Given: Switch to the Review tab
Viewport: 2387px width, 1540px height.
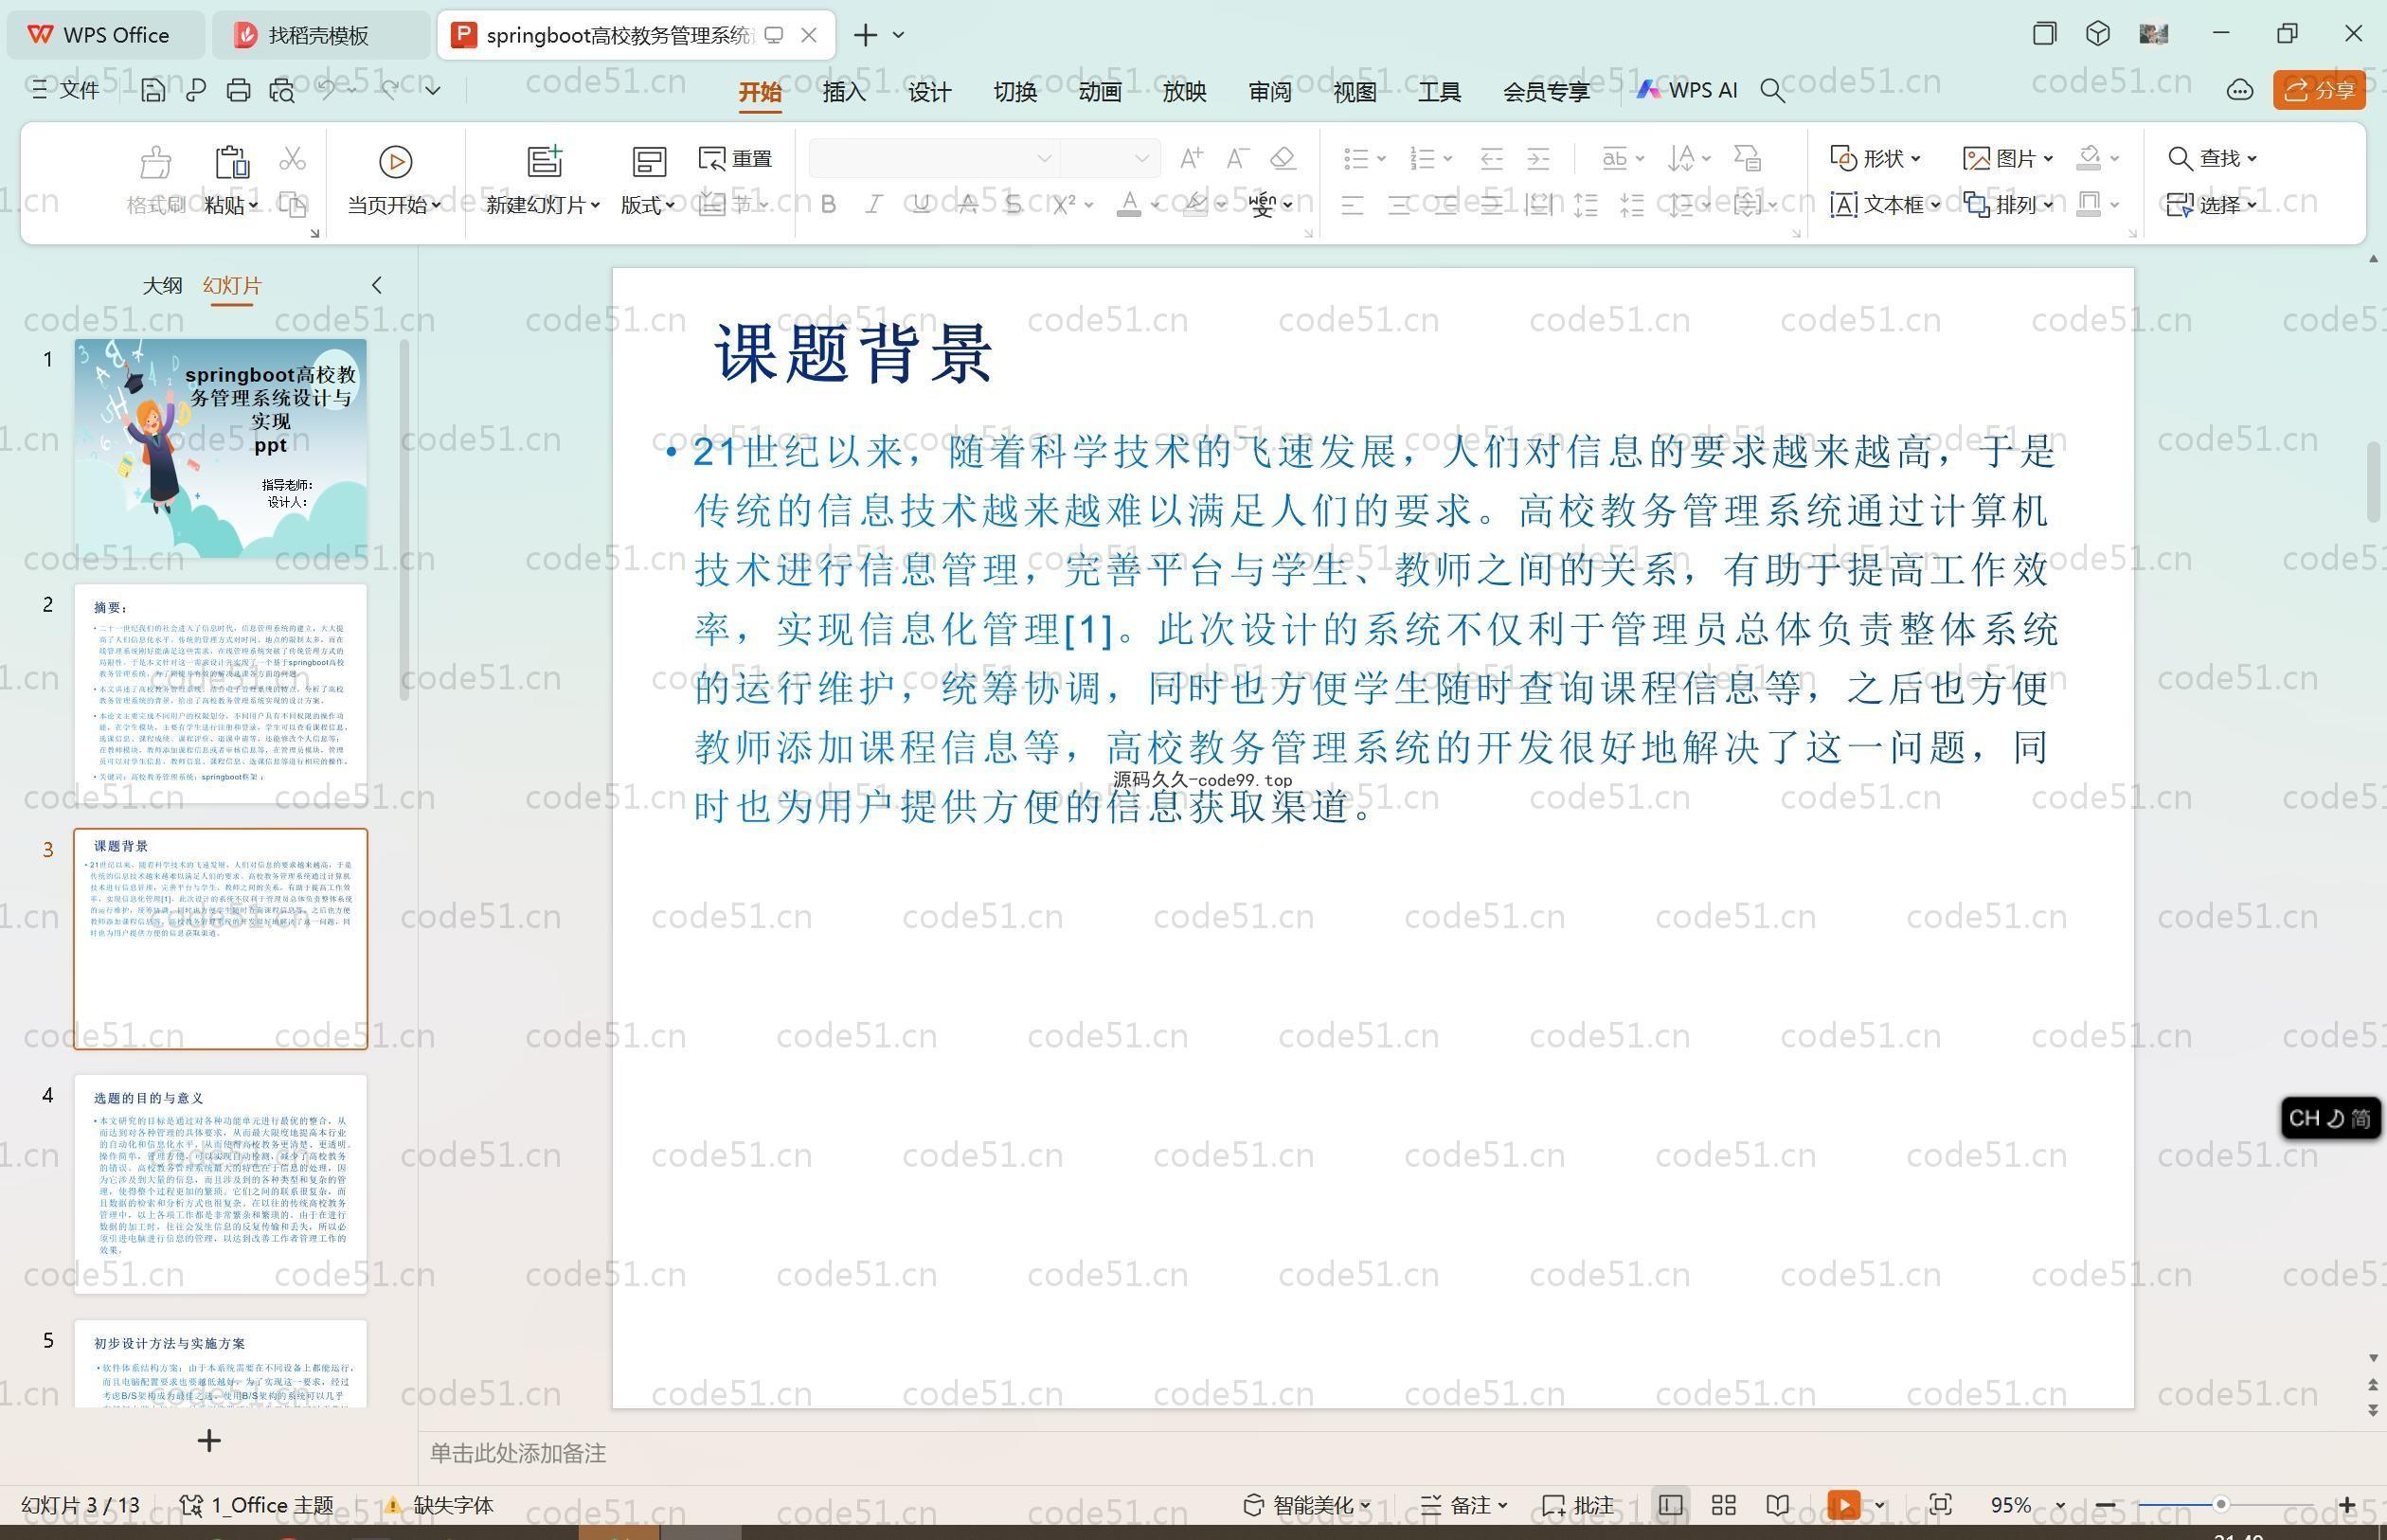Looking at the screenshot, I should 1269,92.
